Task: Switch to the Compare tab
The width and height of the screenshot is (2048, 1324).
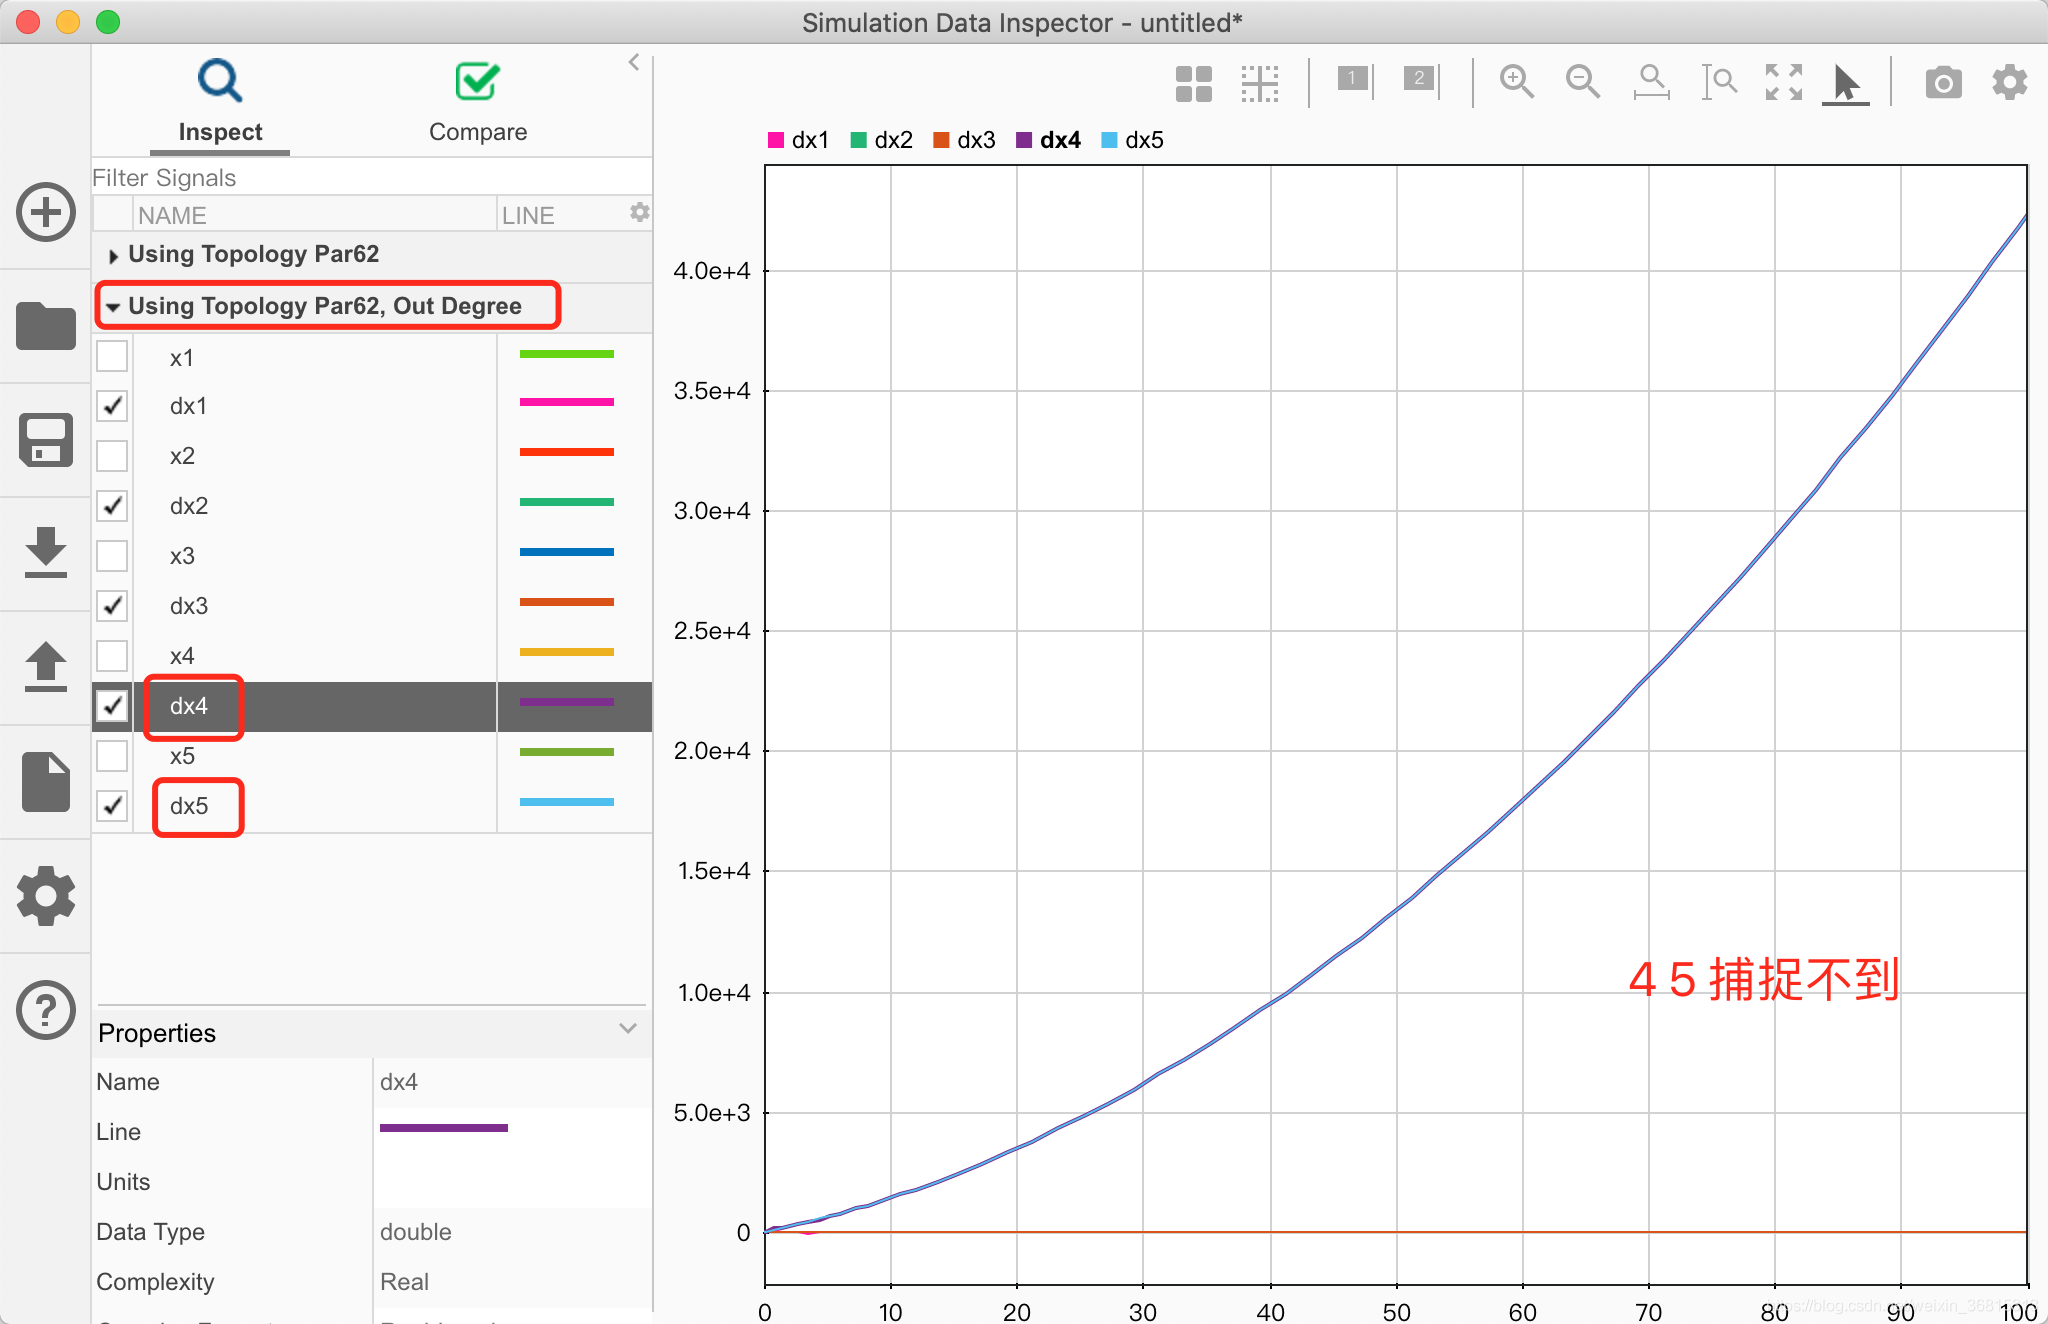Action: coord(477,103)
